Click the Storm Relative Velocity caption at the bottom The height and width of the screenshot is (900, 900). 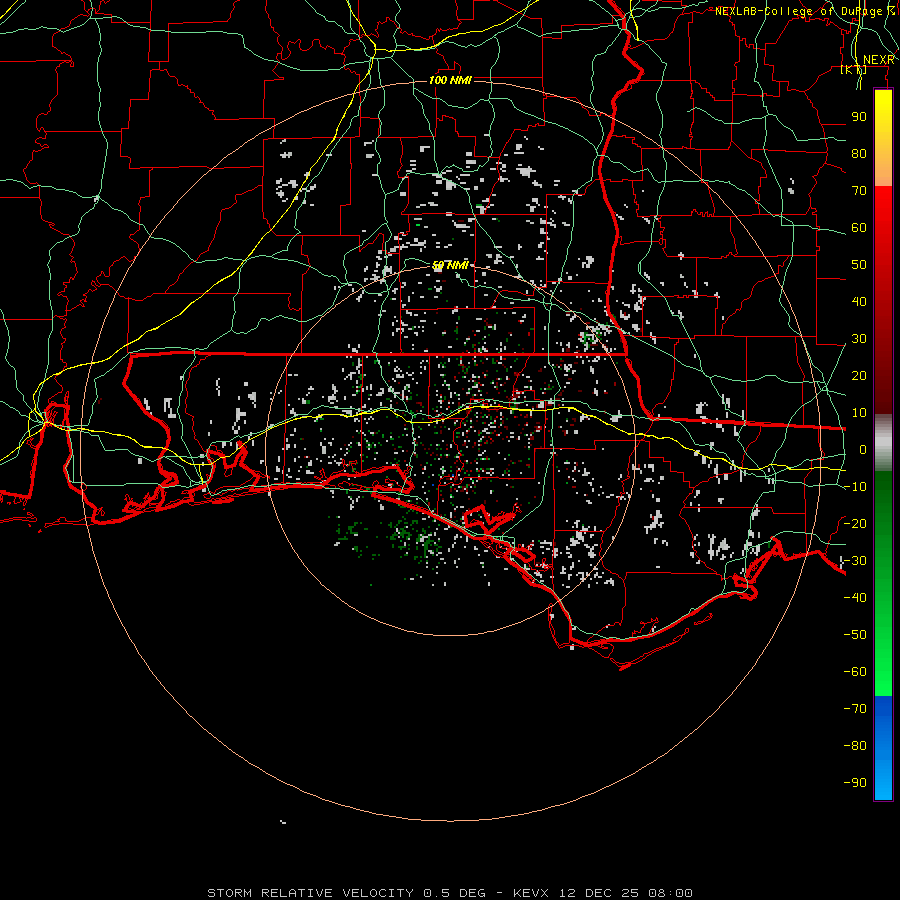[x=450, y=893]
